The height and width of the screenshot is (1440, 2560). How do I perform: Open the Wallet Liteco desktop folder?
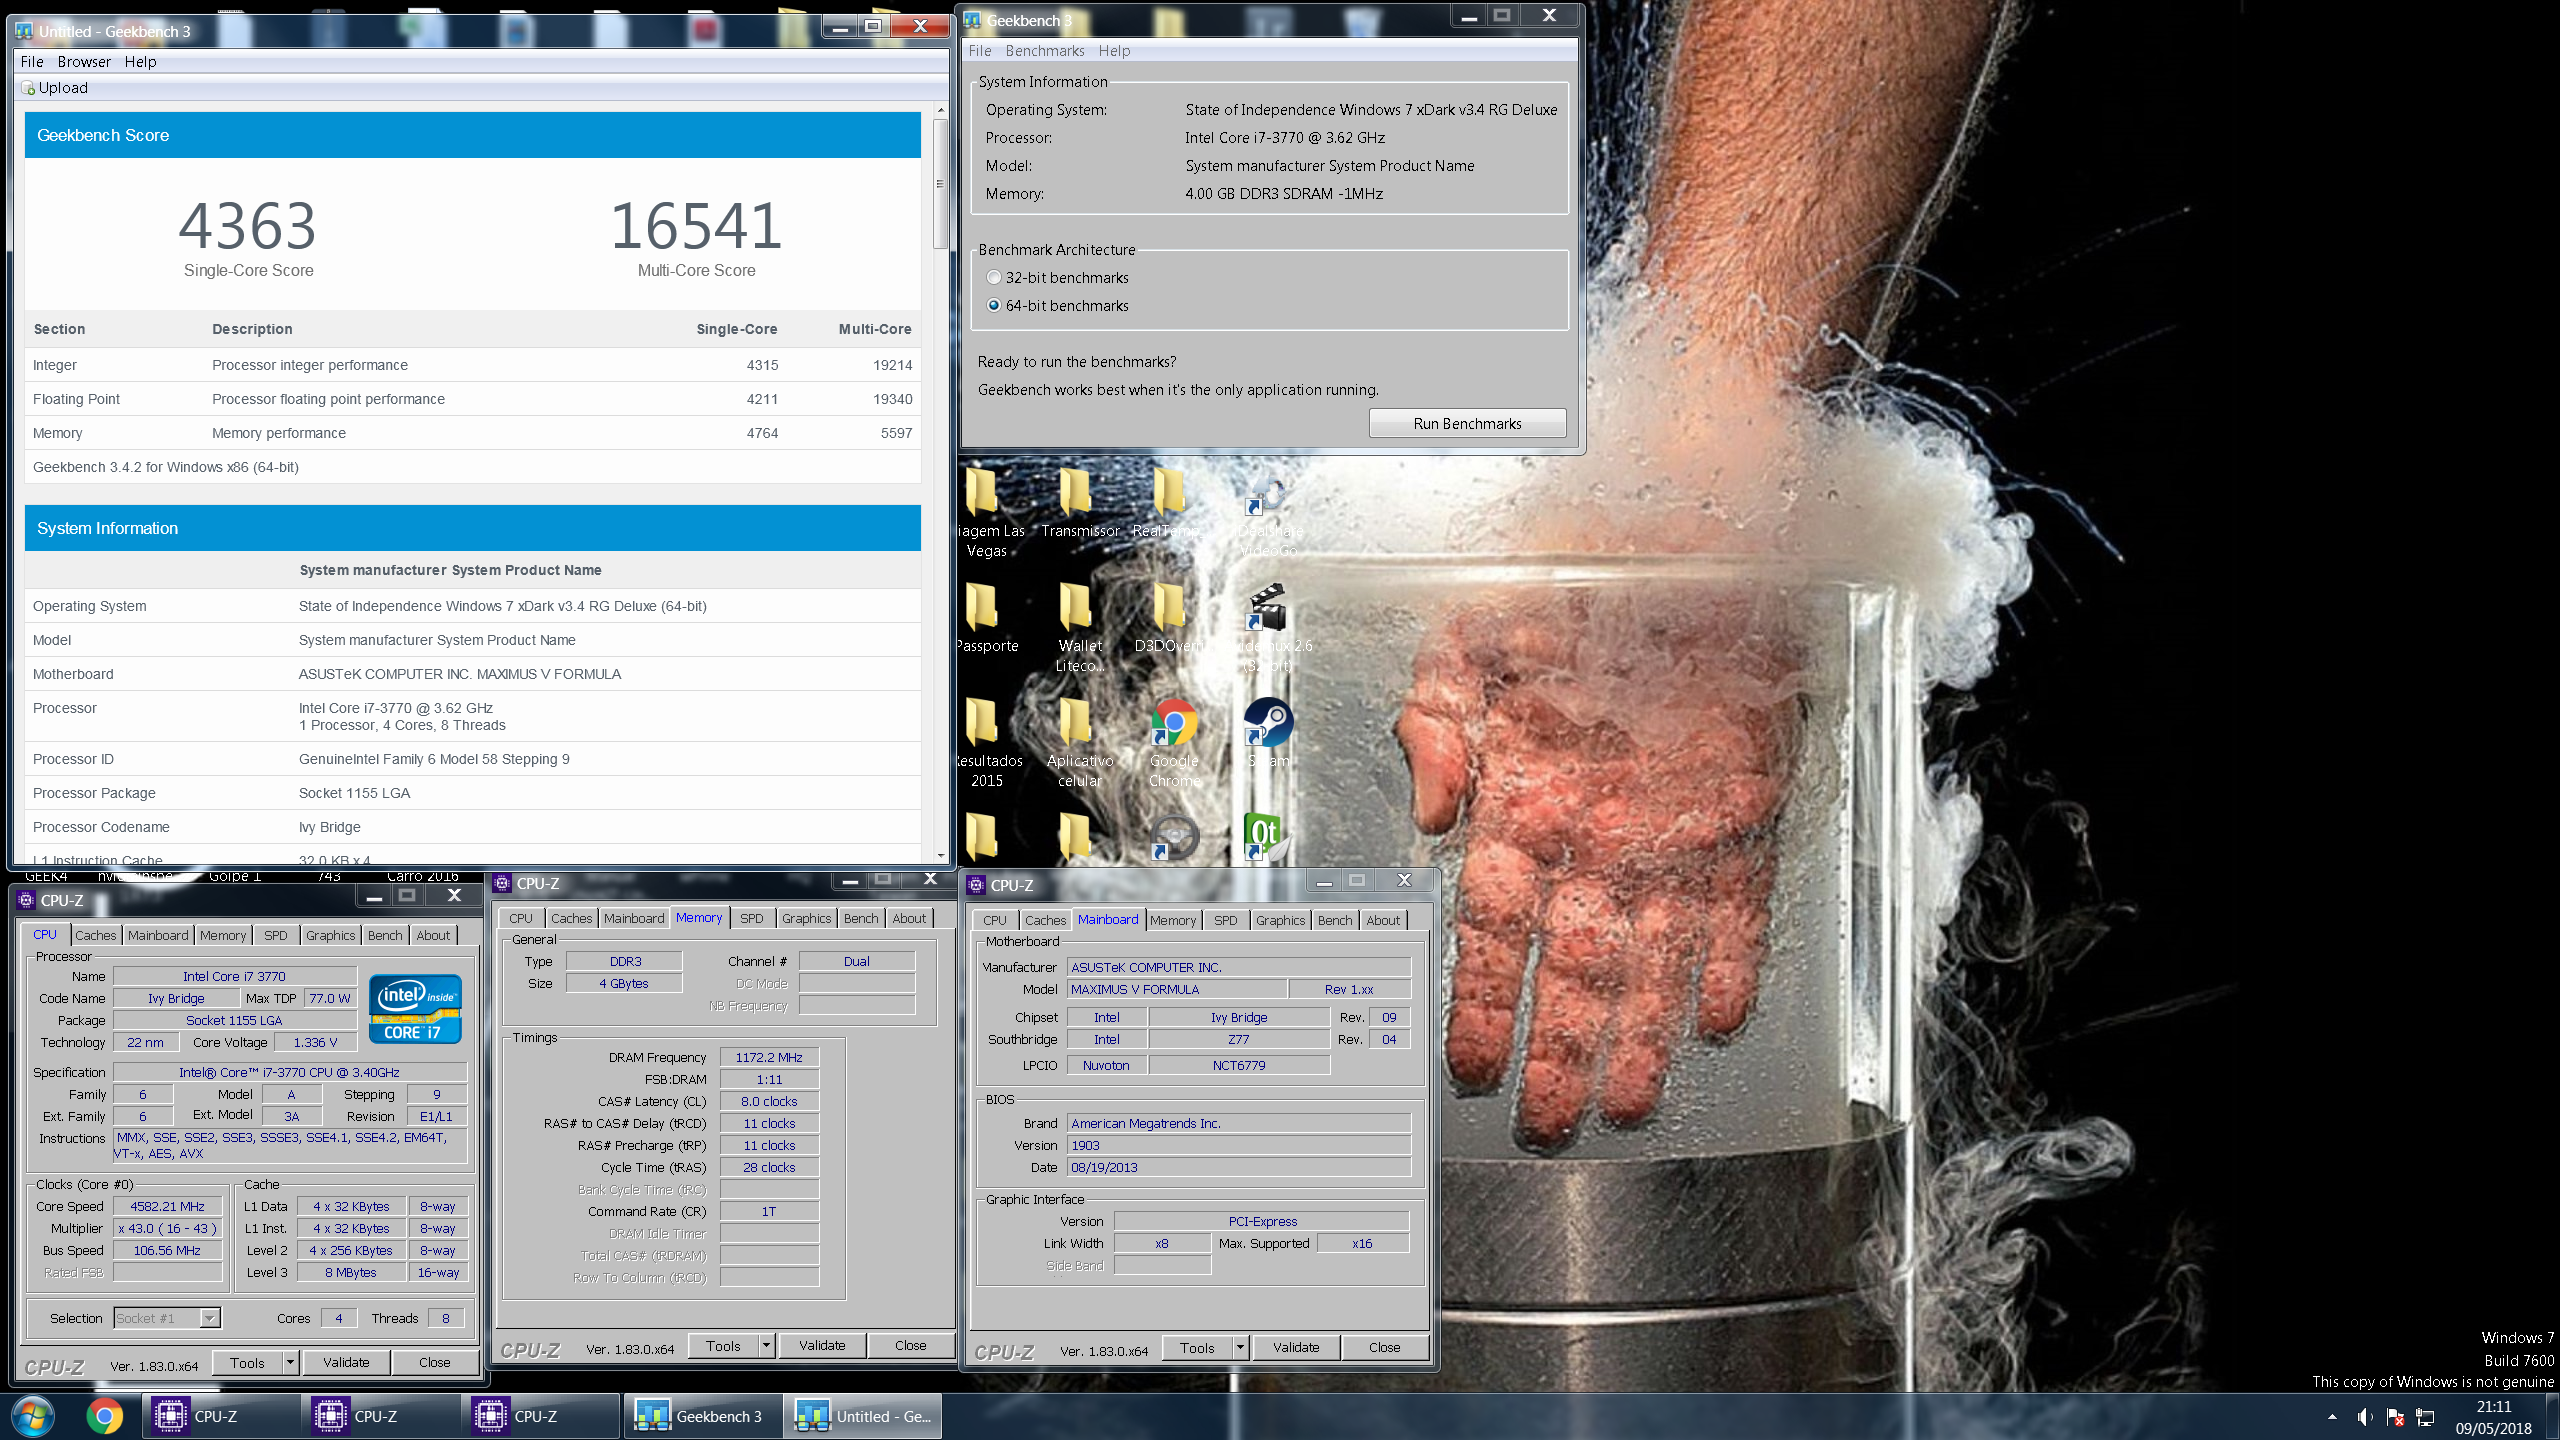[1079, 629]
